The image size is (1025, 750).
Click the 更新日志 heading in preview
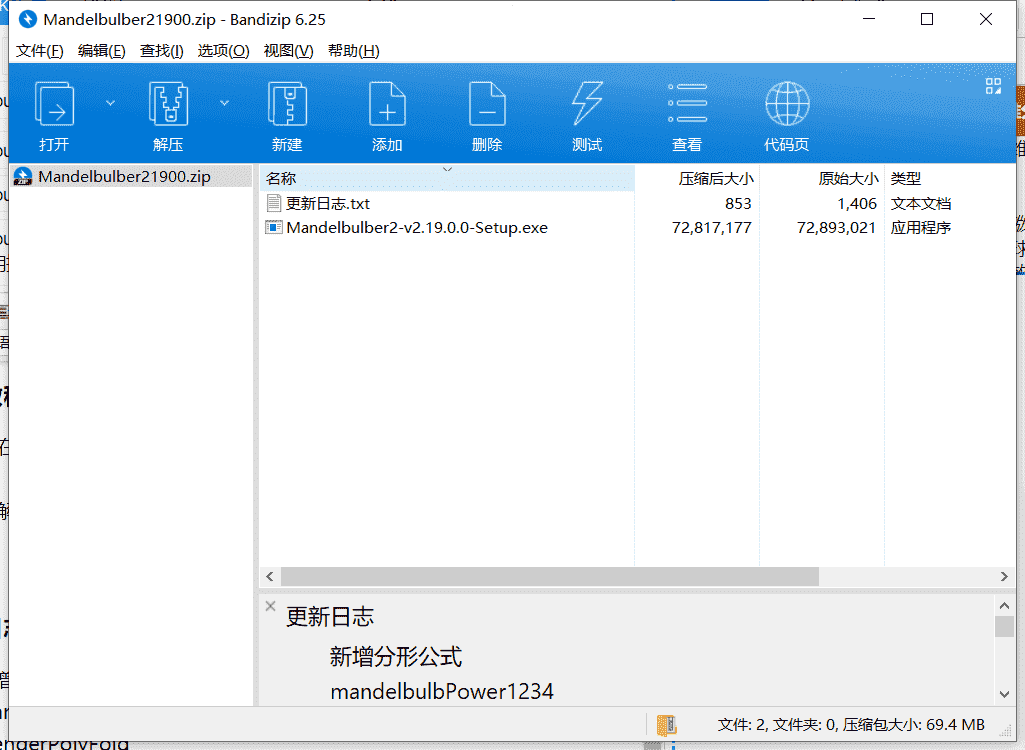[330, 617]
